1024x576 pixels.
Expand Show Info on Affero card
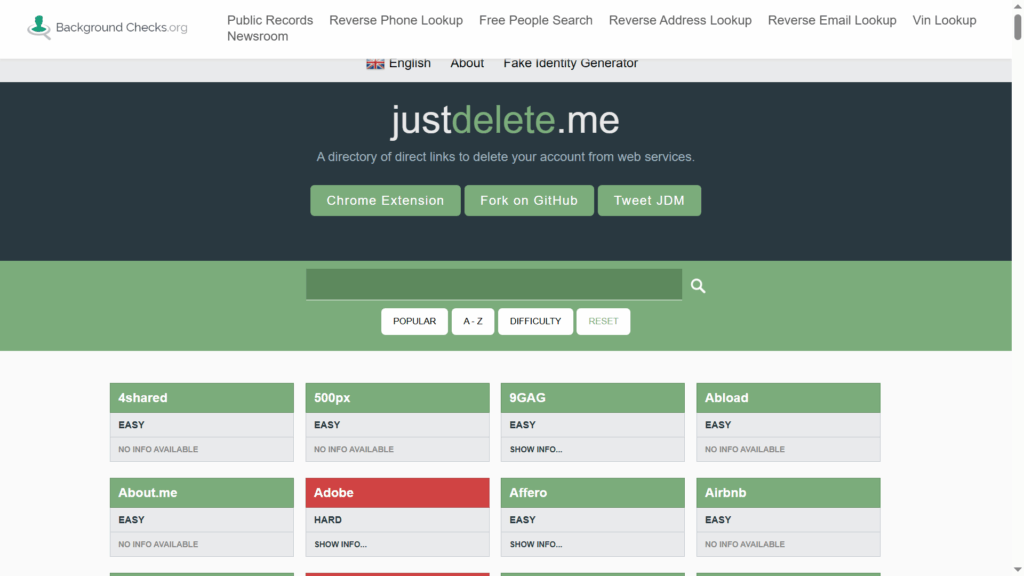tap(536, 544)
